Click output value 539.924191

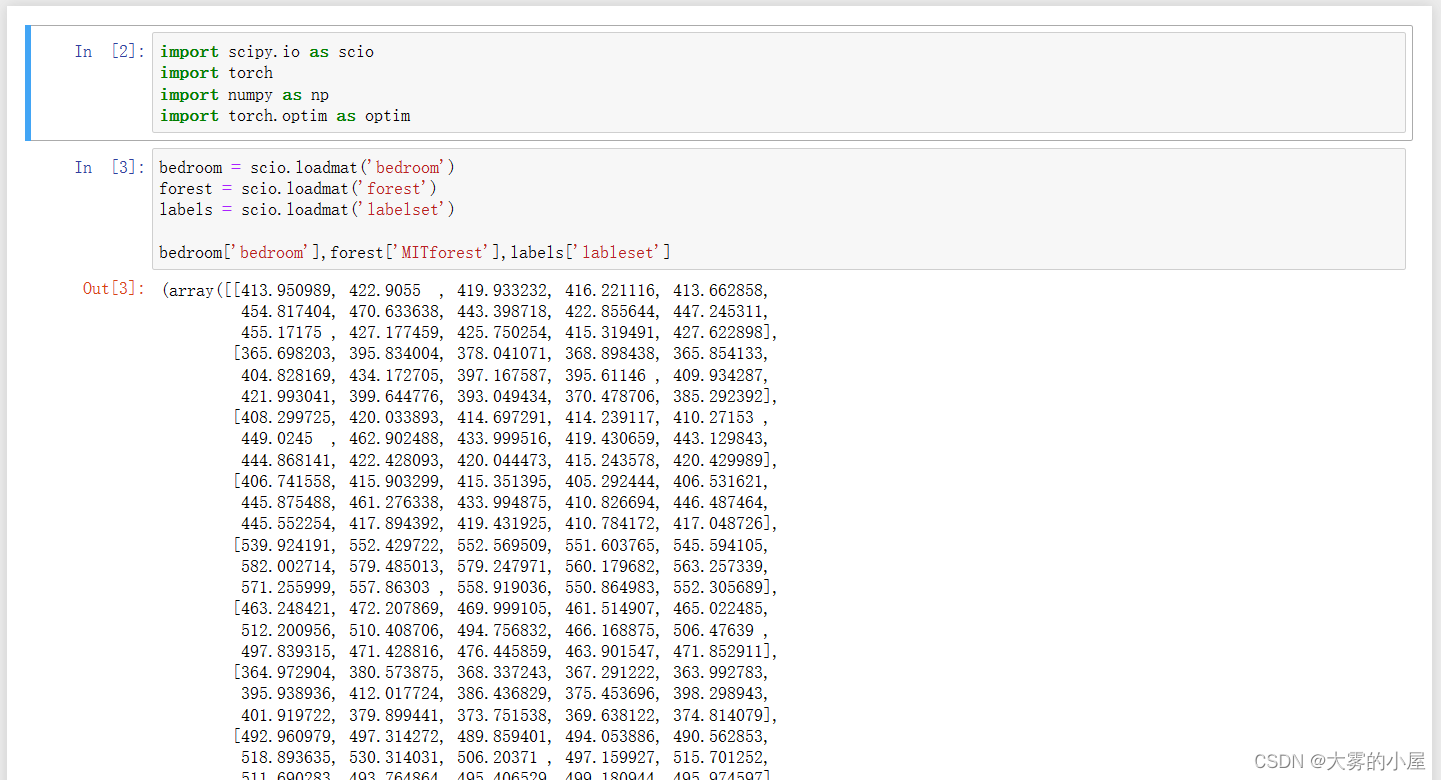pos(285,546)
